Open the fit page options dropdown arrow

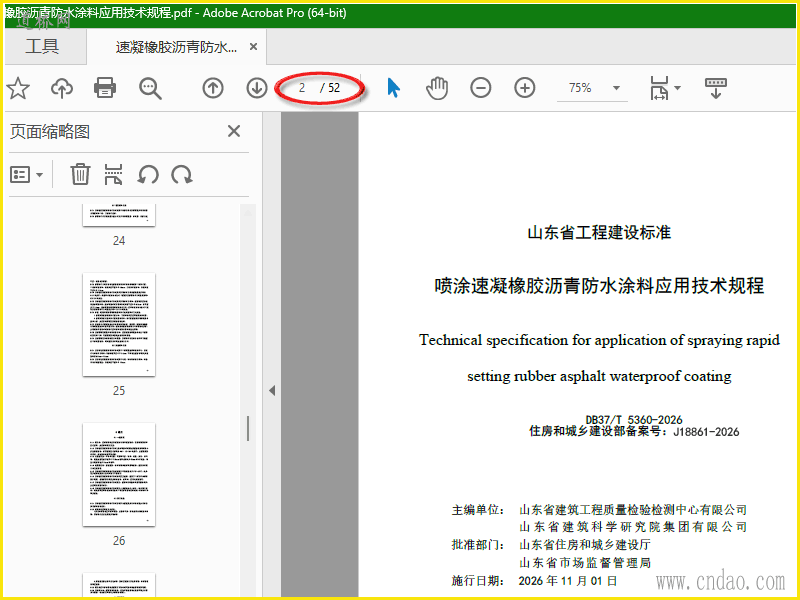(x=678, y=88)
